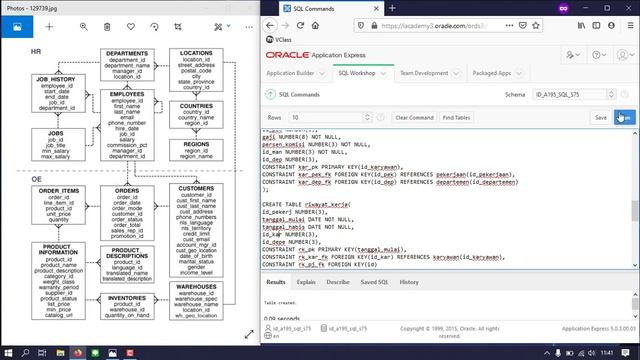640x360 pixels.
Task: Open the tracking protection shield icon
Action: coord(361,25)
